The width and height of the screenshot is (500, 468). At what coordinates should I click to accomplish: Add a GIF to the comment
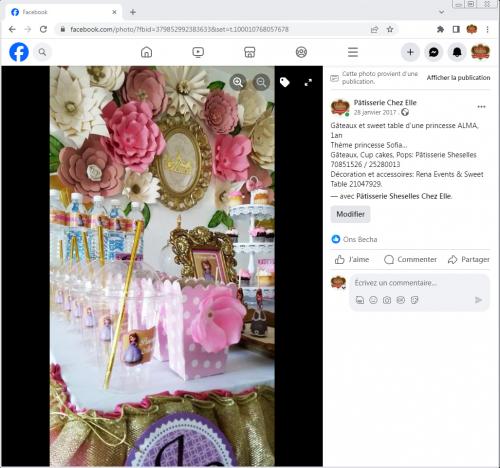(x=400, y=300)
